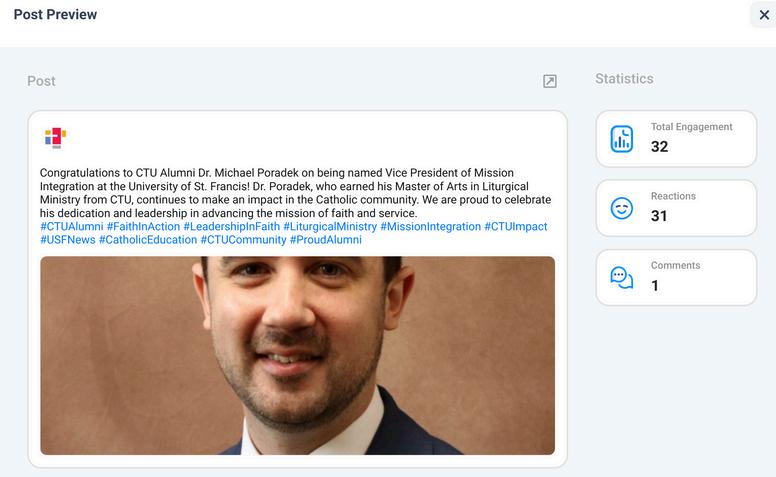Follow the #LeadershipInFaith hashtag link
Viewport: 776px width, 477px height.
[232, 227]
